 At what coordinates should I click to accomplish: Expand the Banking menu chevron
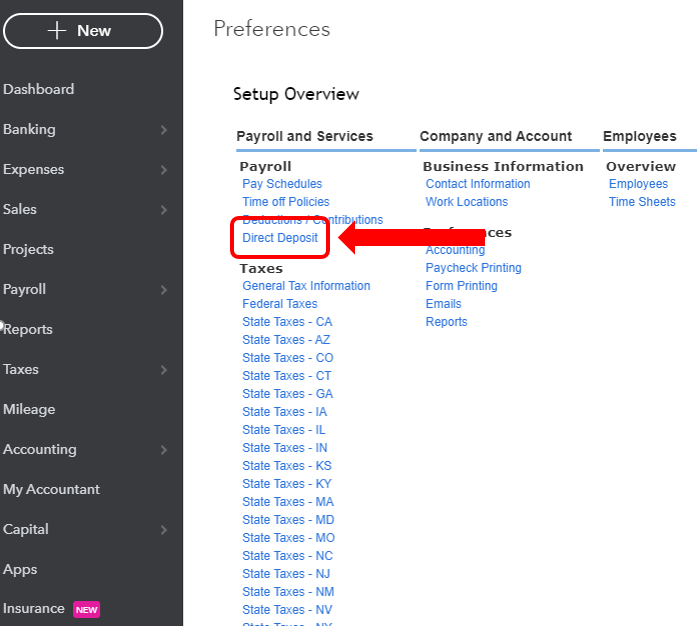[x=164, y=130]
